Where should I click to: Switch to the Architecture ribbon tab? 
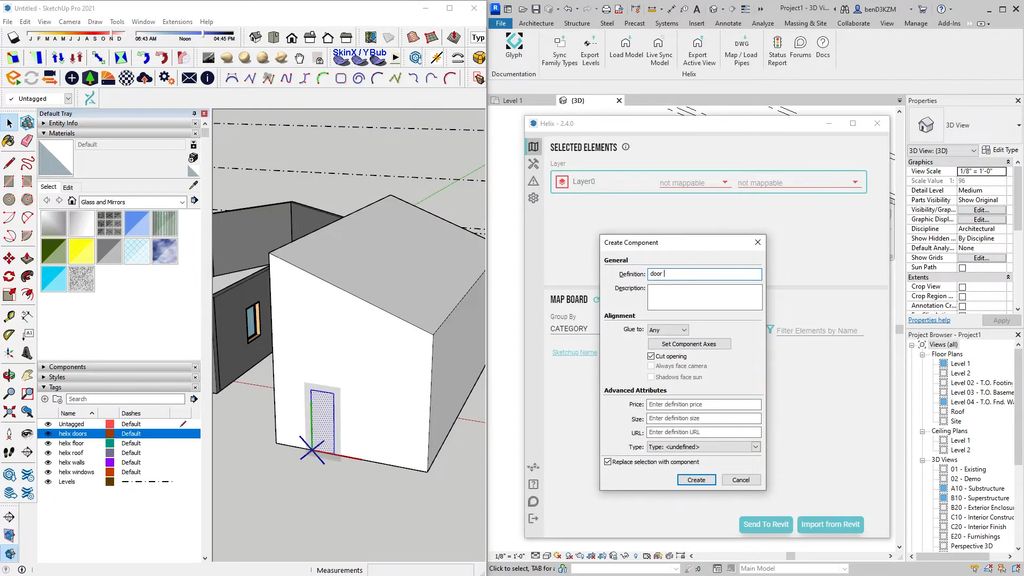[536, 23]
